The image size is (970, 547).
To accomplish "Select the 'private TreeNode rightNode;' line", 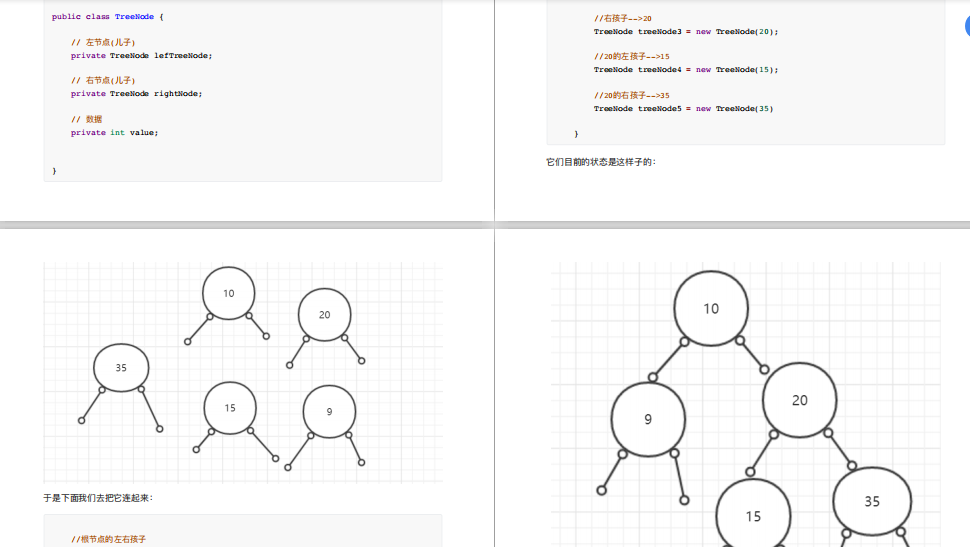I will [136, 93].
